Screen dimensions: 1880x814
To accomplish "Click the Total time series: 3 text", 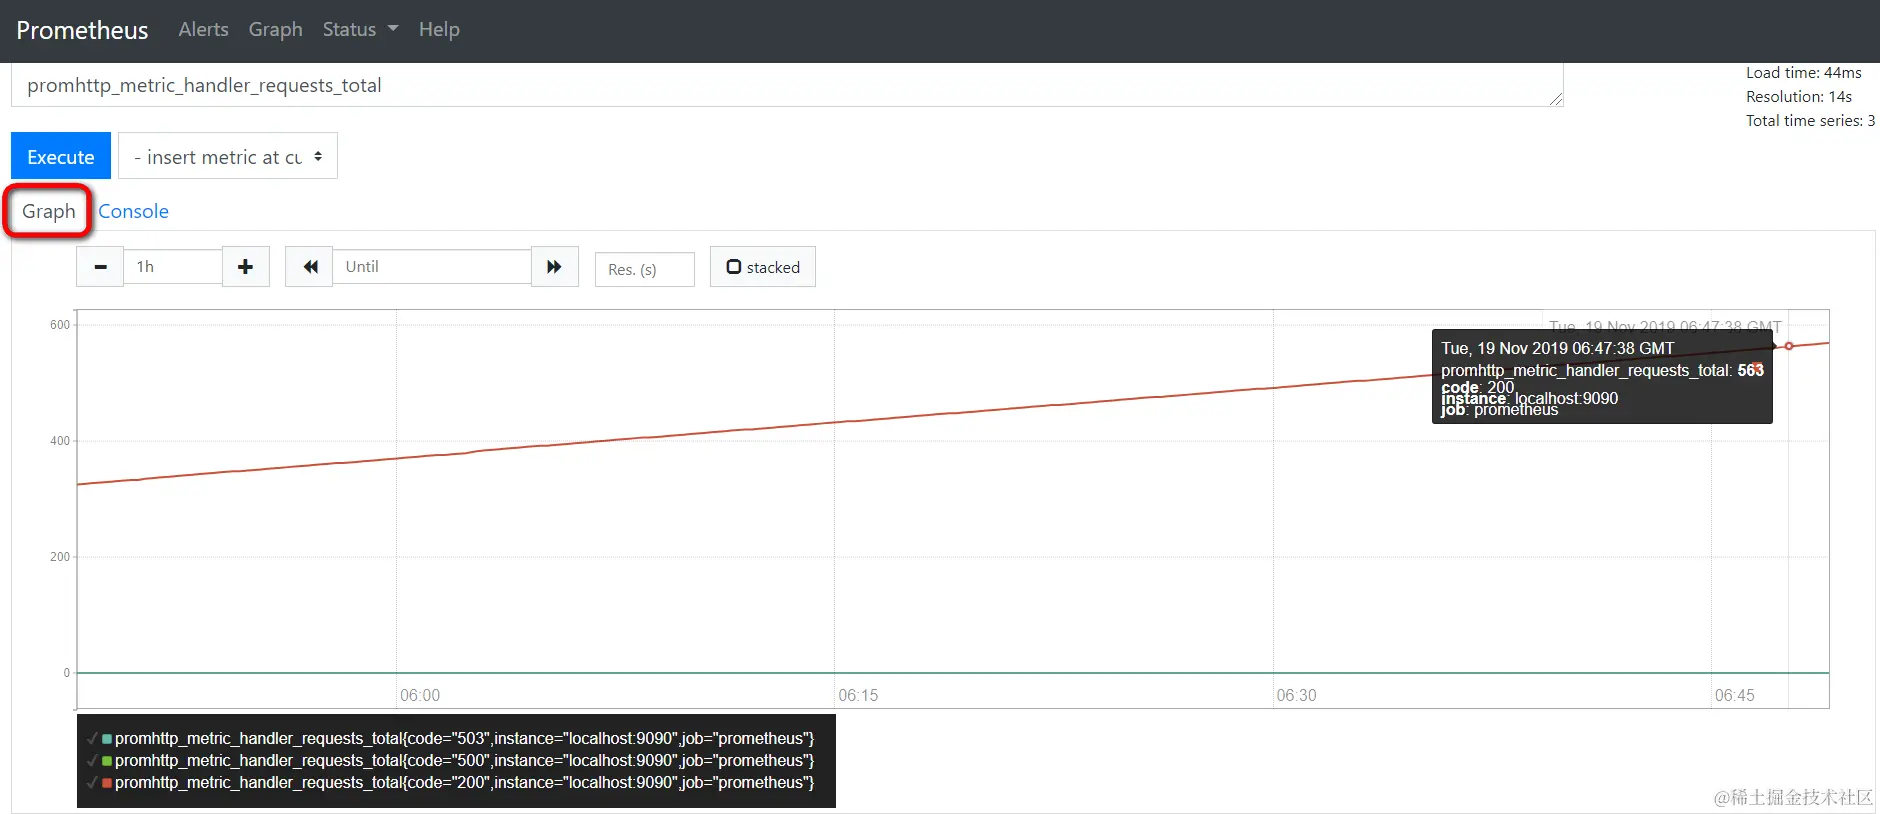I will 1811,121.
